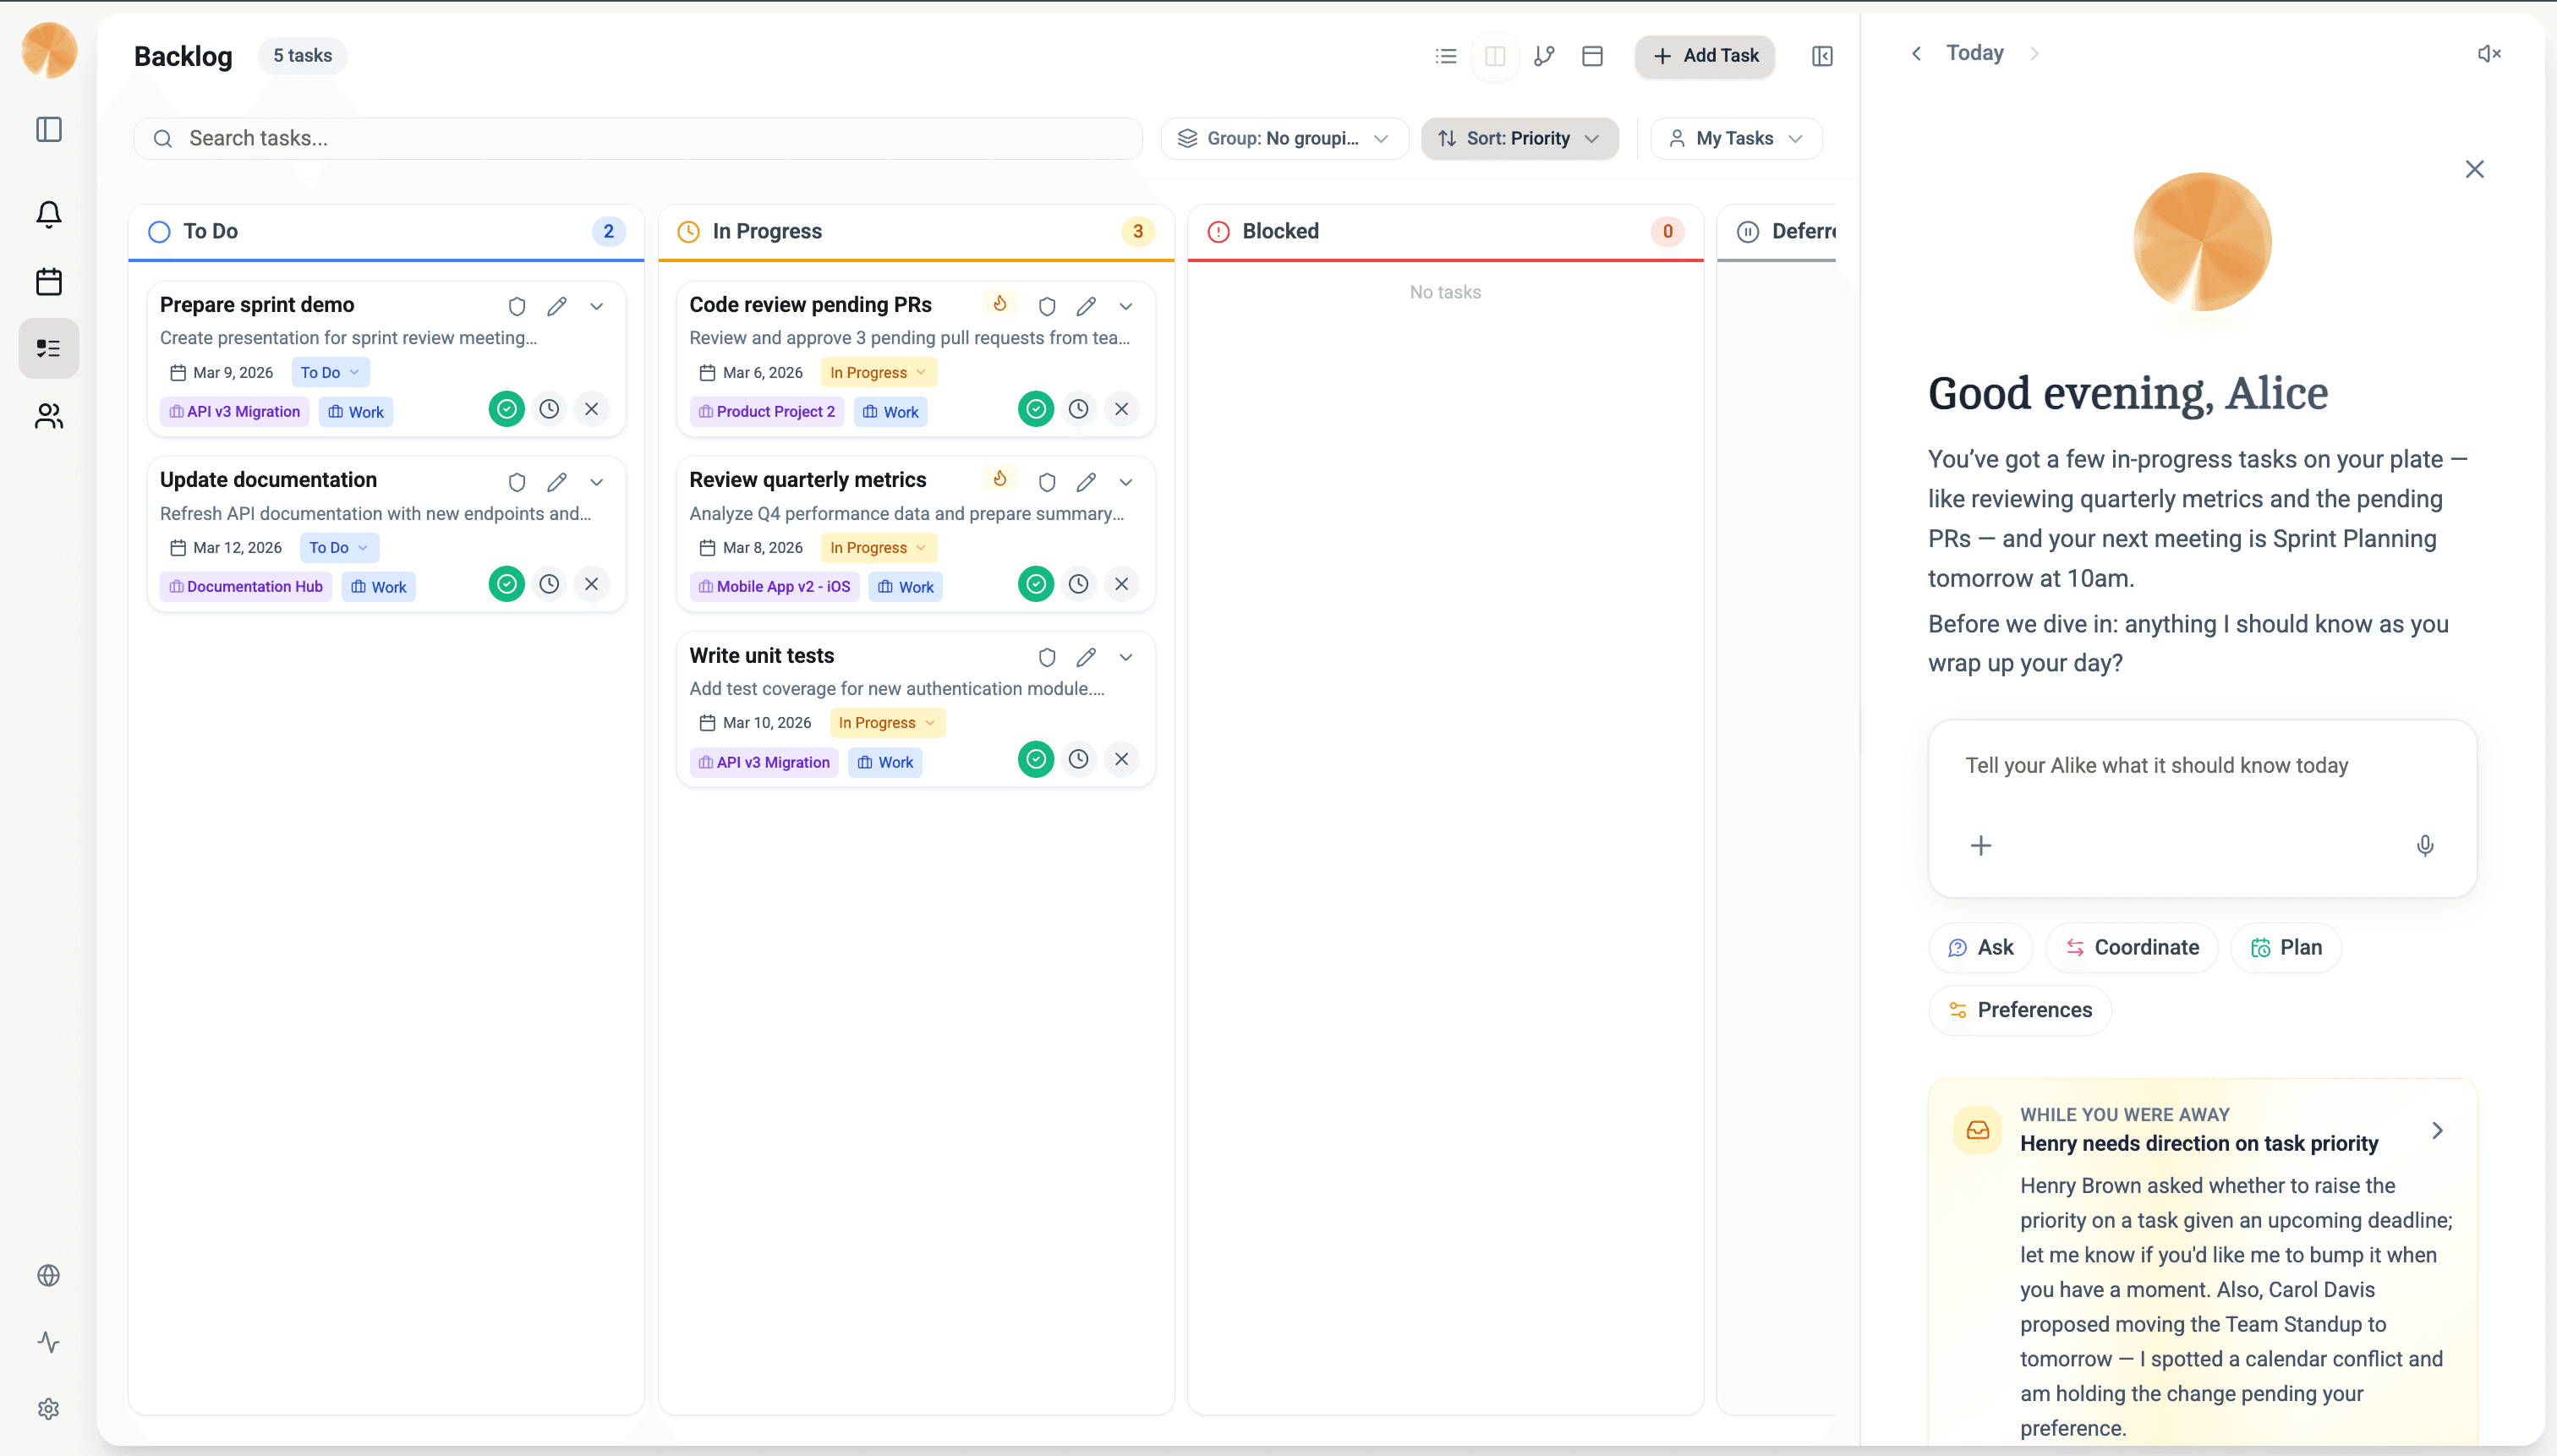Select the In Progress column header
The image size is (2557, 1456).
(x=766, y=231)
